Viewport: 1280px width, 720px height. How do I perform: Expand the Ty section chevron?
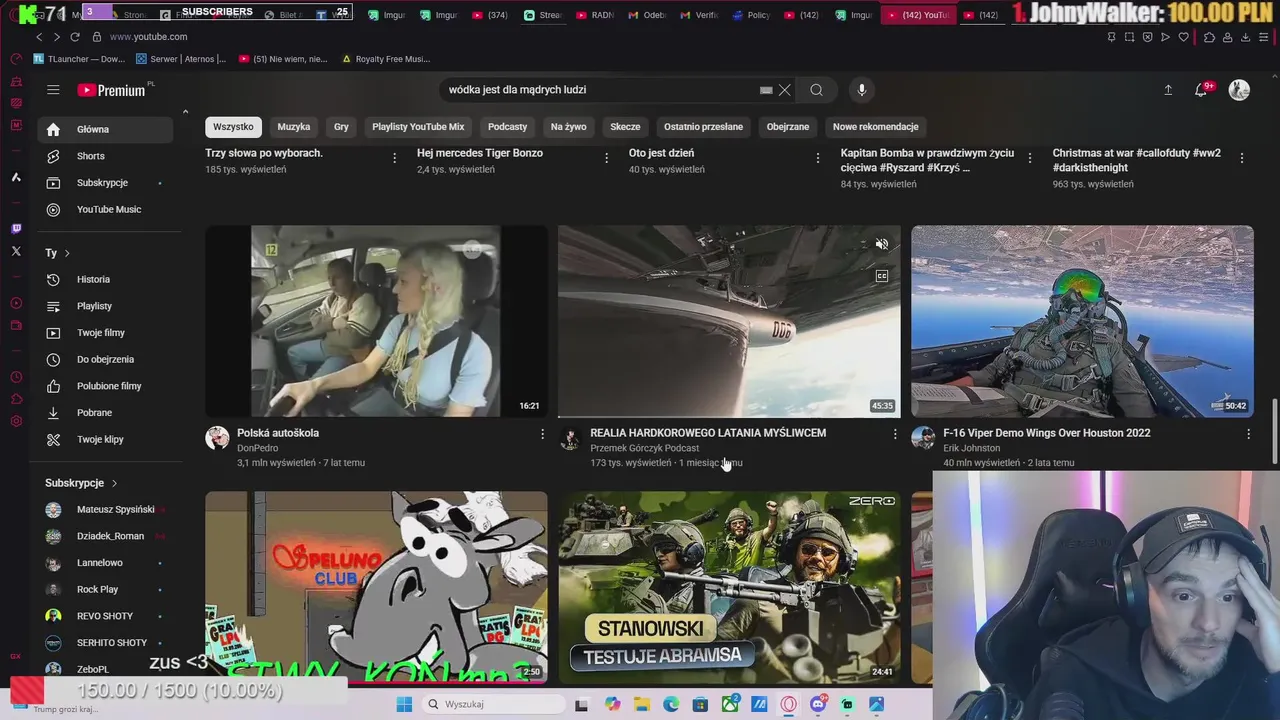point(67,253)
